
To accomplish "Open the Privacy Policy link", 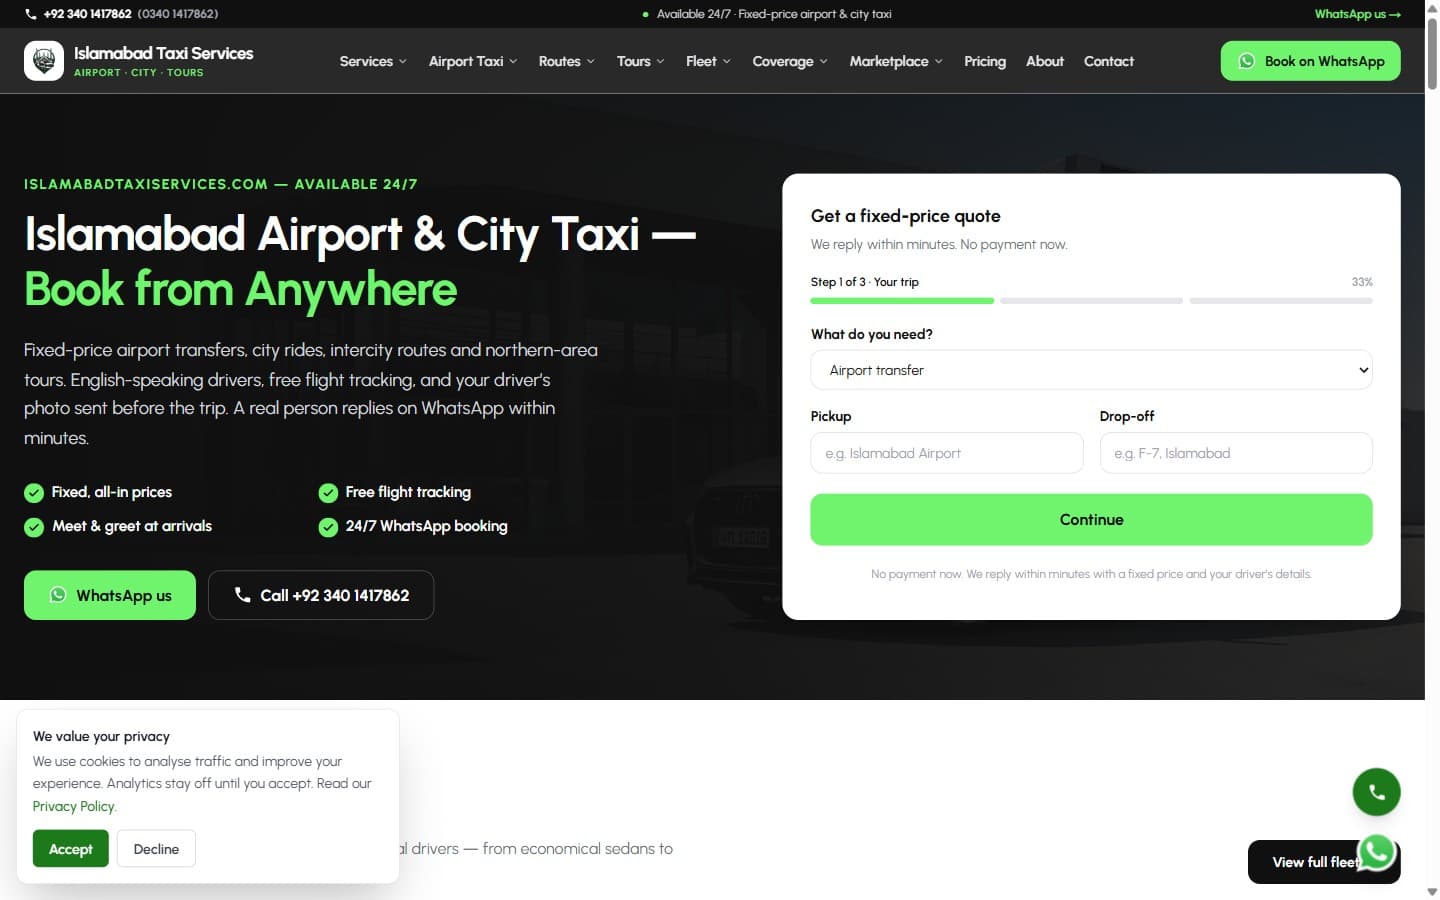I will coord(74,806).
